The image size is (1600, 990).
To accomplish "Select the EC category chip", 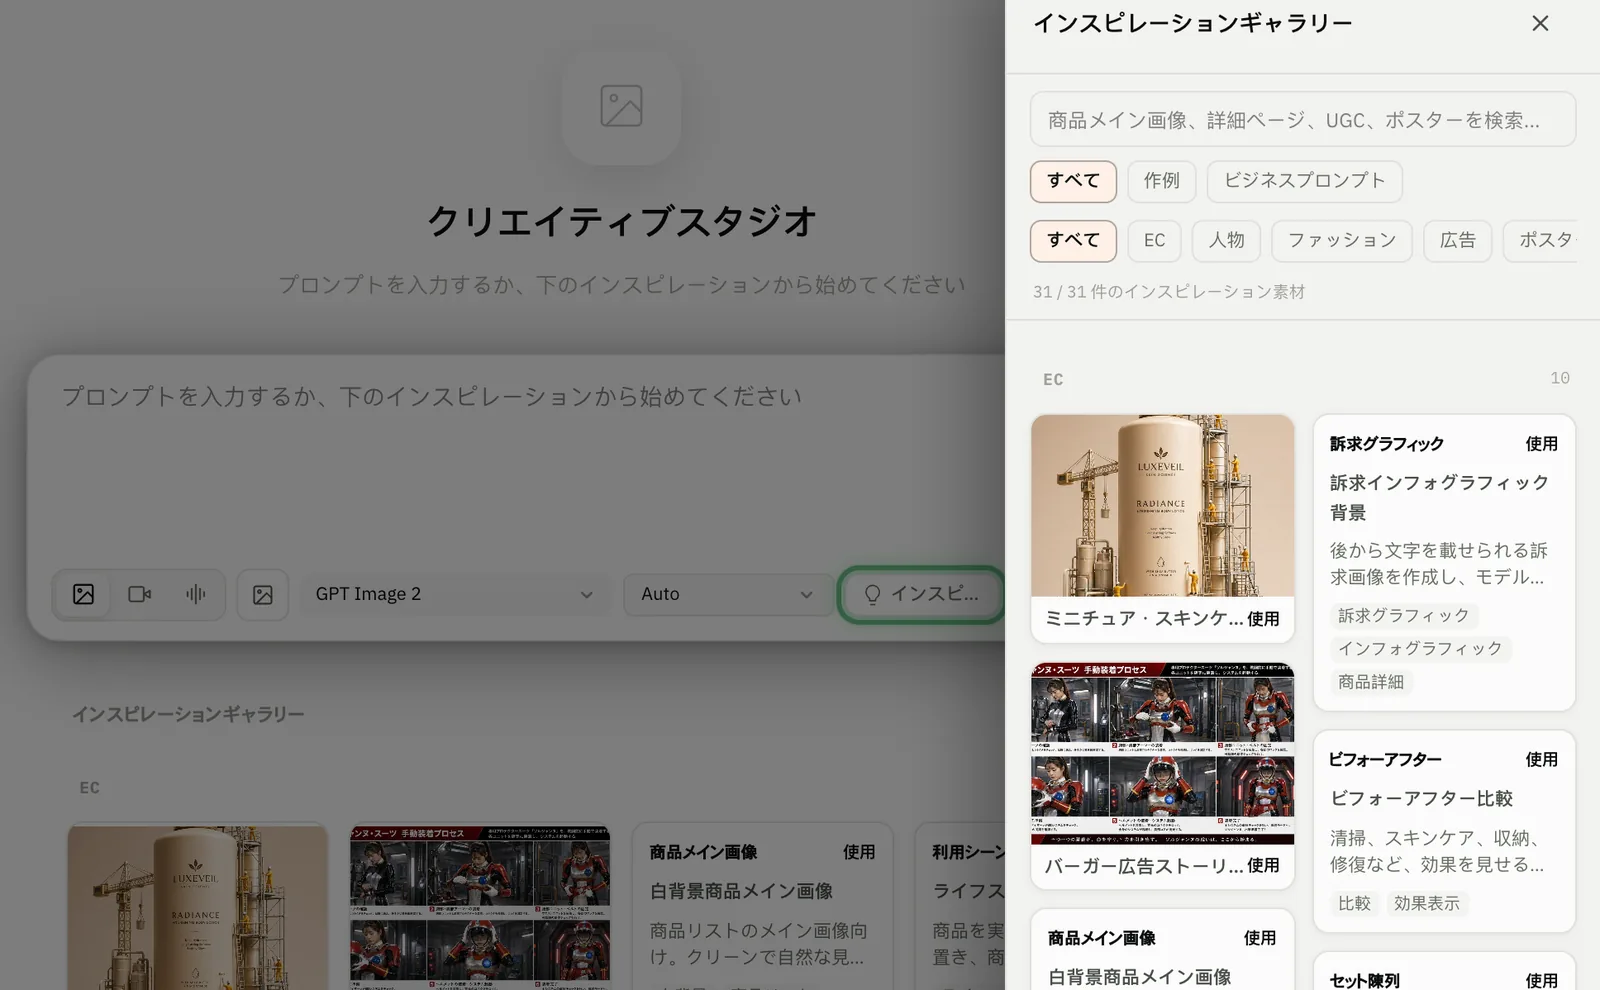I will 1154,241.
